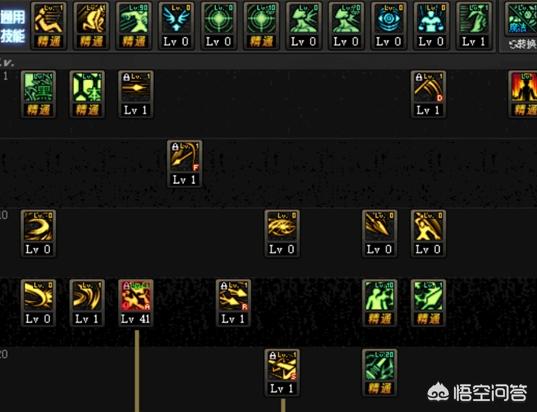
Task: Select the blue wings skill icon
Action: (176, 26)
